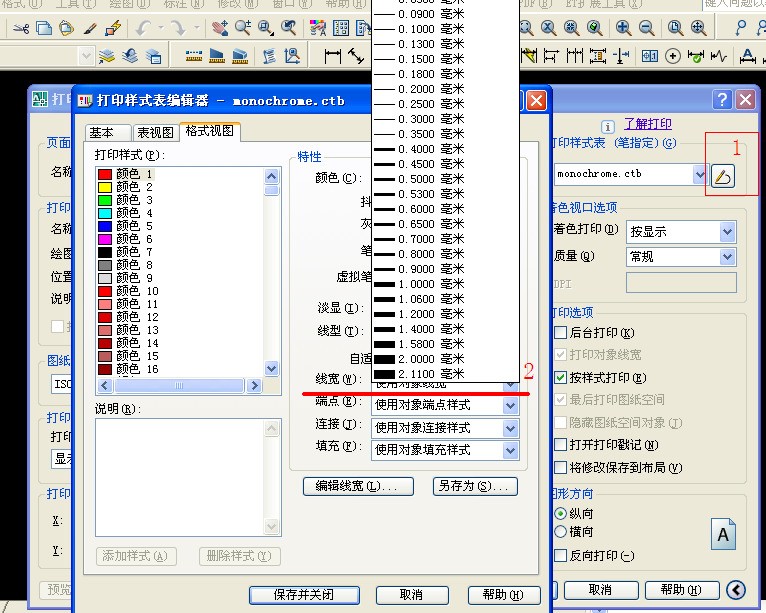Open the 填充 使用对象填充样式 dropdown
Screen dimensions: 766x613
(510, 450)
